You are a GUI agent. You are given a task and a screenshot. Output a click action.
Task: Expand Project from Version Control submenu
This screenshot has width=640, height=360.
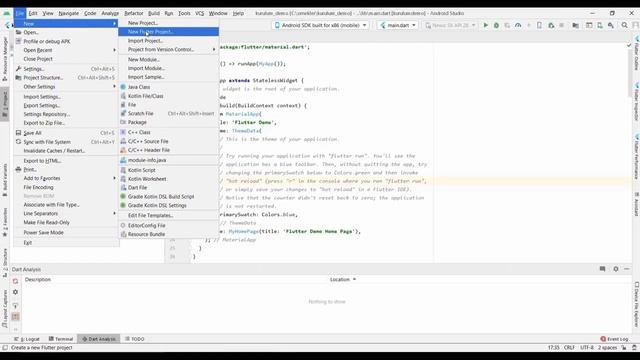169,49
